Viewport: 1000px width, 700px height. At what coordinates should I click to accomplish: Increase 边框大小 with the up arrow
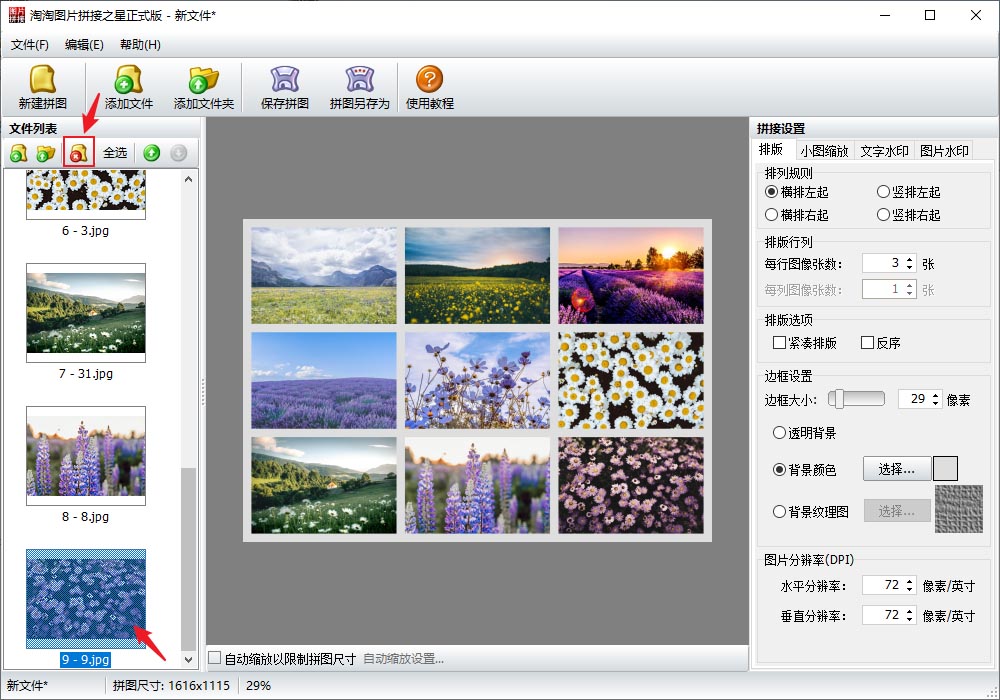(936, 395)
